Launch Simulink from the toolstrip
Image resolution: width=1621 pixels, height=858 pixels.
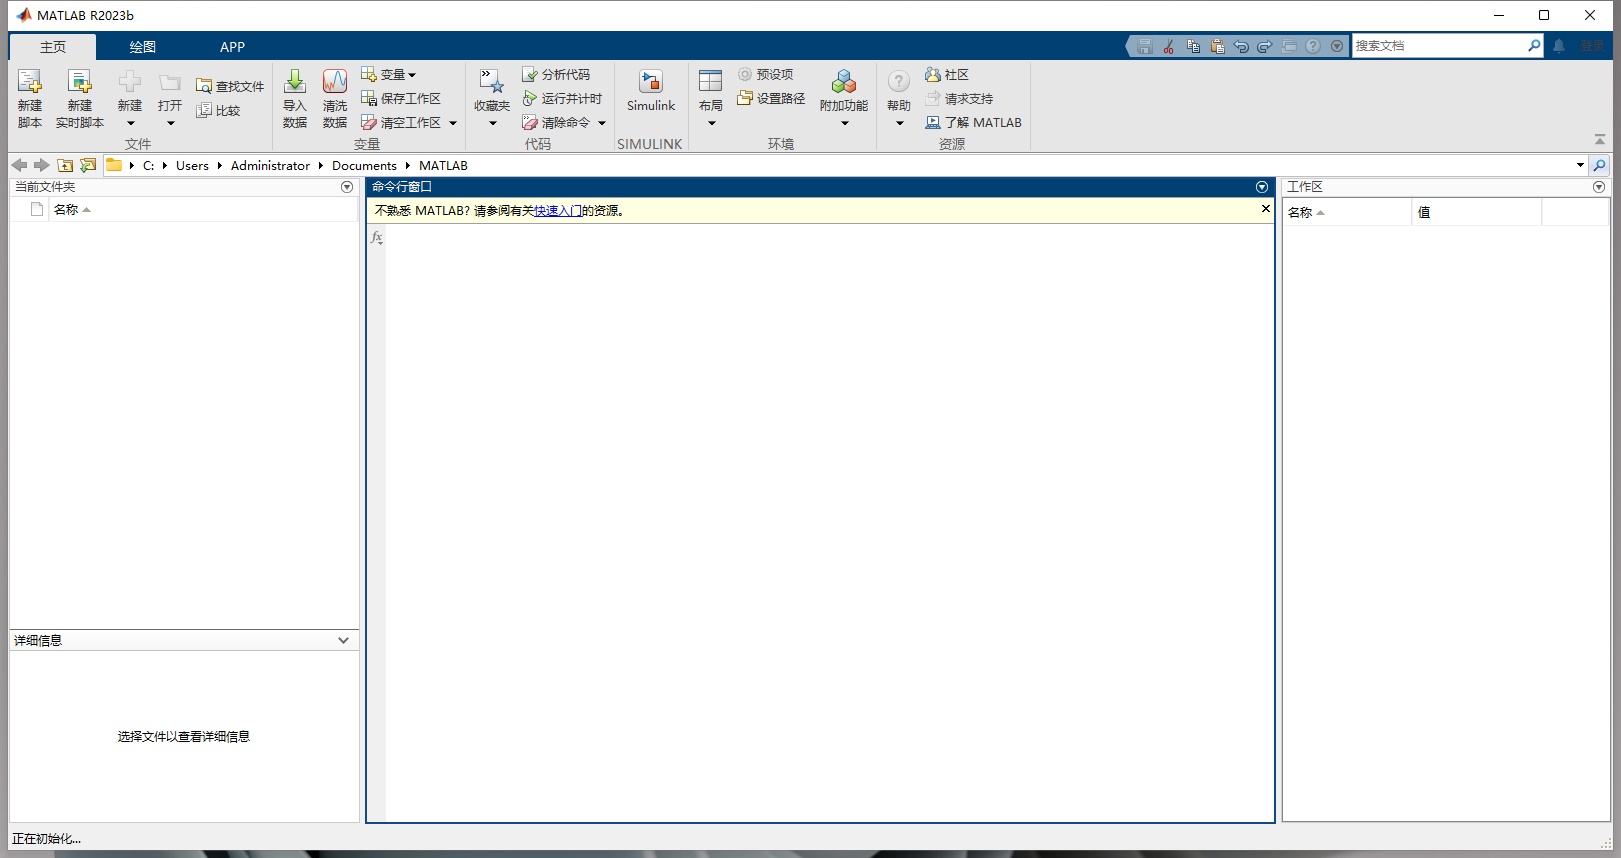651,91
